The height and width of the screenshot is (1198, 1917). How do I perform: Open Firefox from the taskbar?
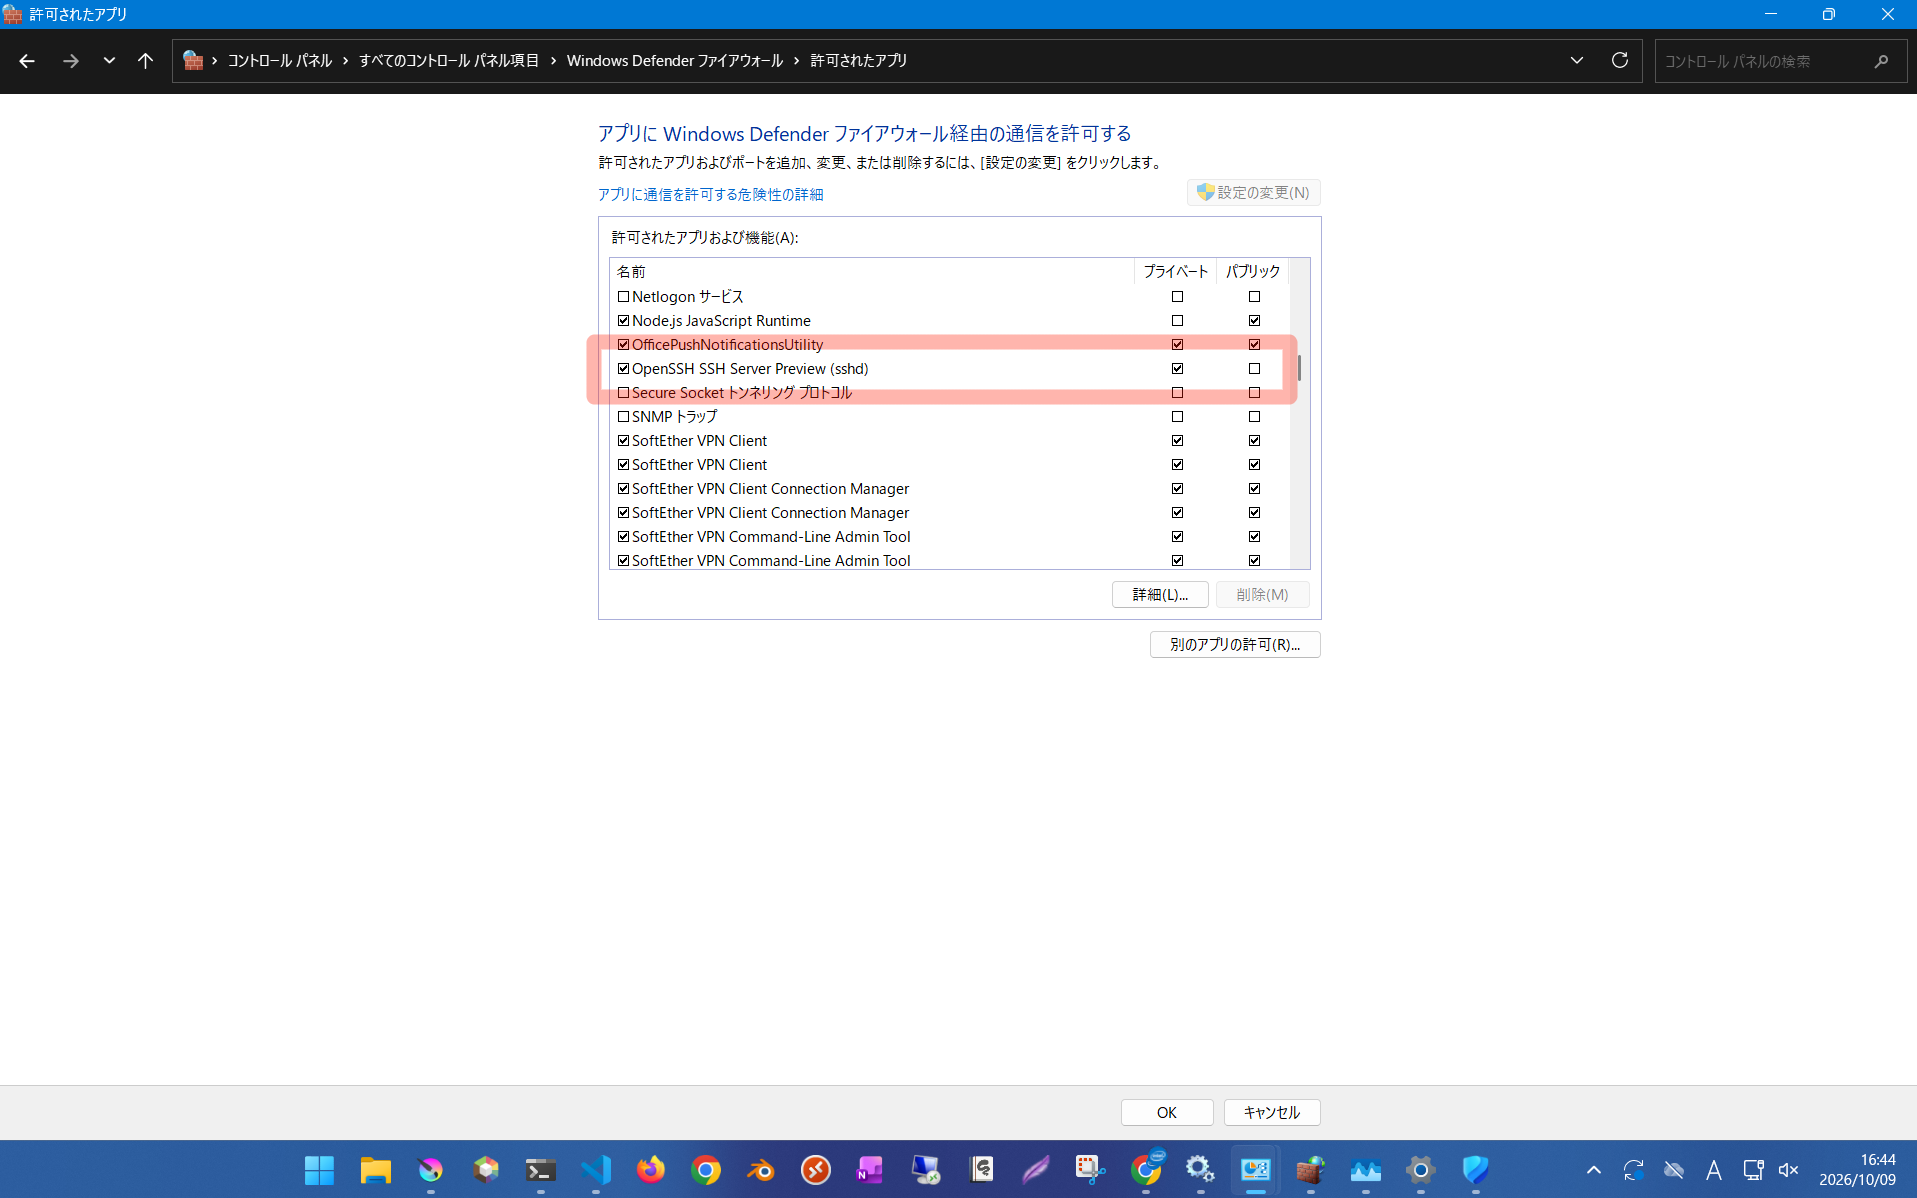(651, 1169)
